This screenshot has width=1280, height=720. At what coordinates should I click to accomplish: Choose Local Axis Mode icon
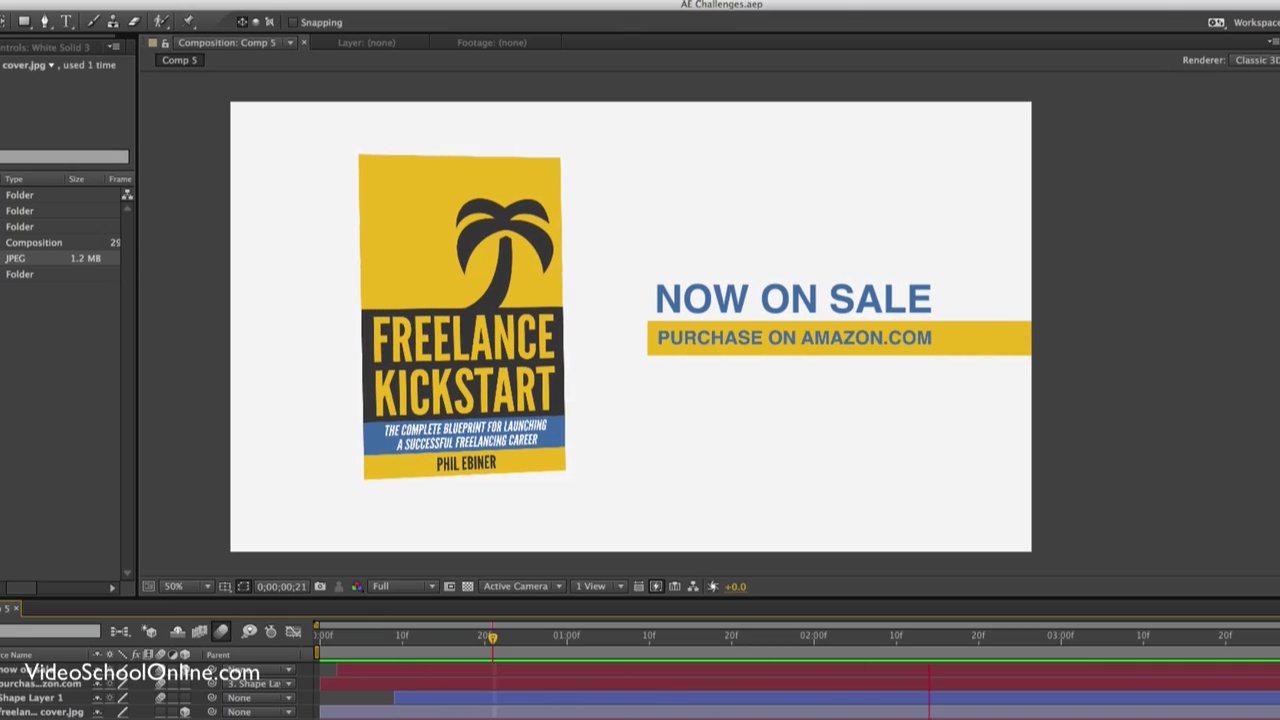[x=242, y=22]
